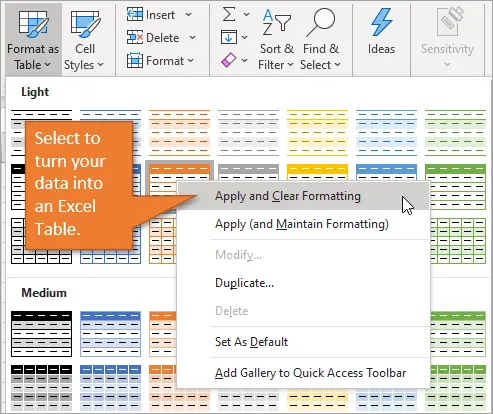Open the Clear dropdown arrow
This screenshot has width=493, height=414.
click(244, 60)
